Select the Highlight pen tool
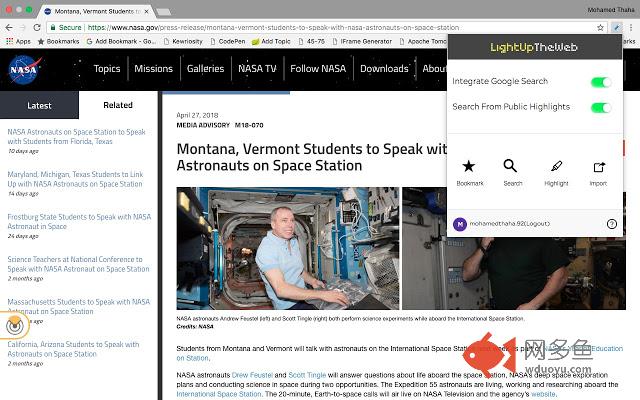640x400 pixels. coord(556,166)
